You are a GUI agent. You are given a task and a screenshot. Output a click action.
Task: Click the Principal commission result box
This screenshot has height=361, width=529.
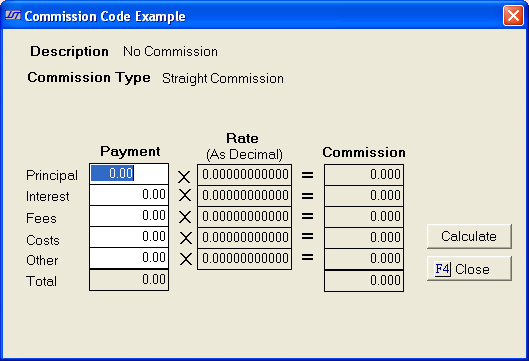pyautogui.click(x=364, y=174)
